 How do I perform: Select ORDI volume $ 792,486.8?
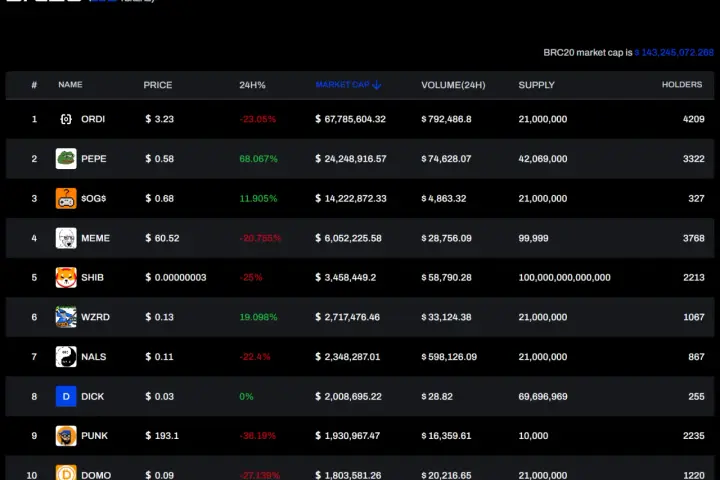446,119
